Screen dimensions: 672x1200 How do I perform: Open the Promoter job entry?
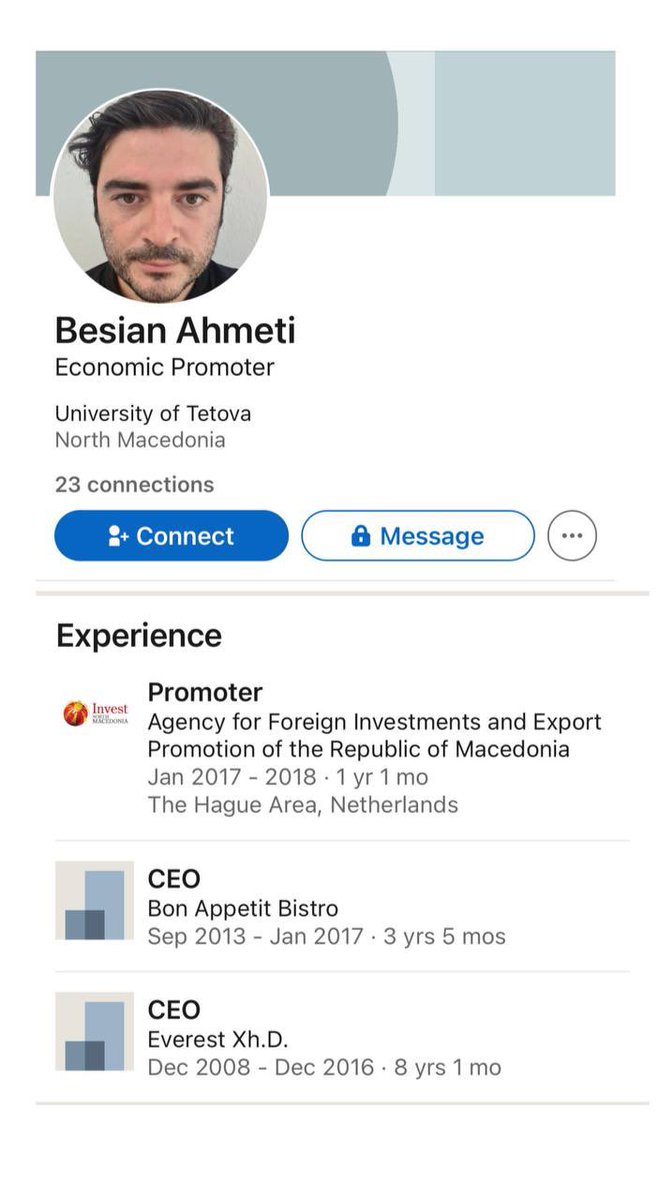click(205, 692)
